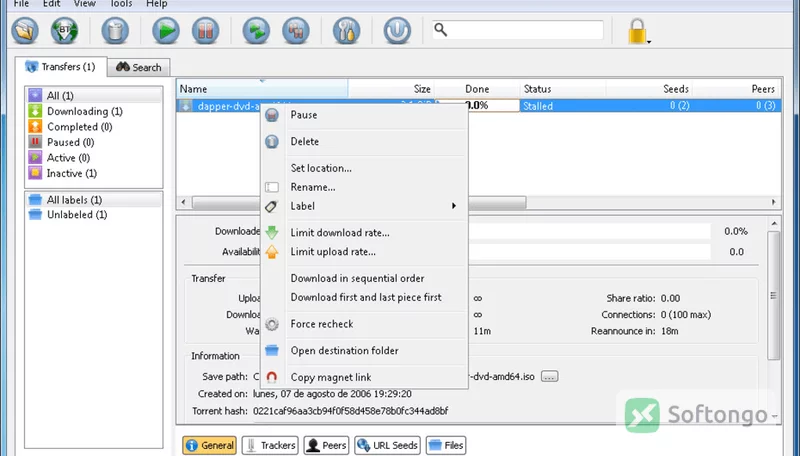Open the Peers details tab
The height and width of the screenshot is (456, 800).
327,445
